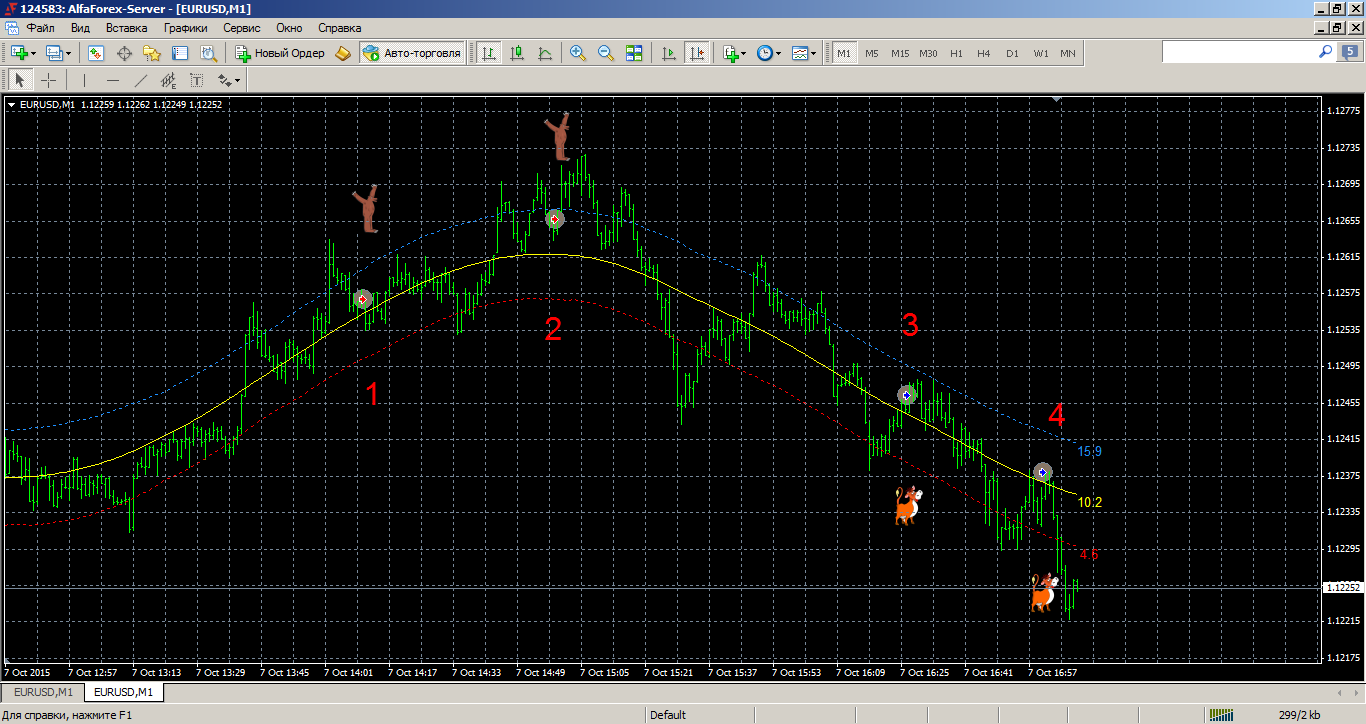Zoom out the chart
The width and height of the screenshot is (1366, 724).
pyautogui.click(x=606, y=53)
